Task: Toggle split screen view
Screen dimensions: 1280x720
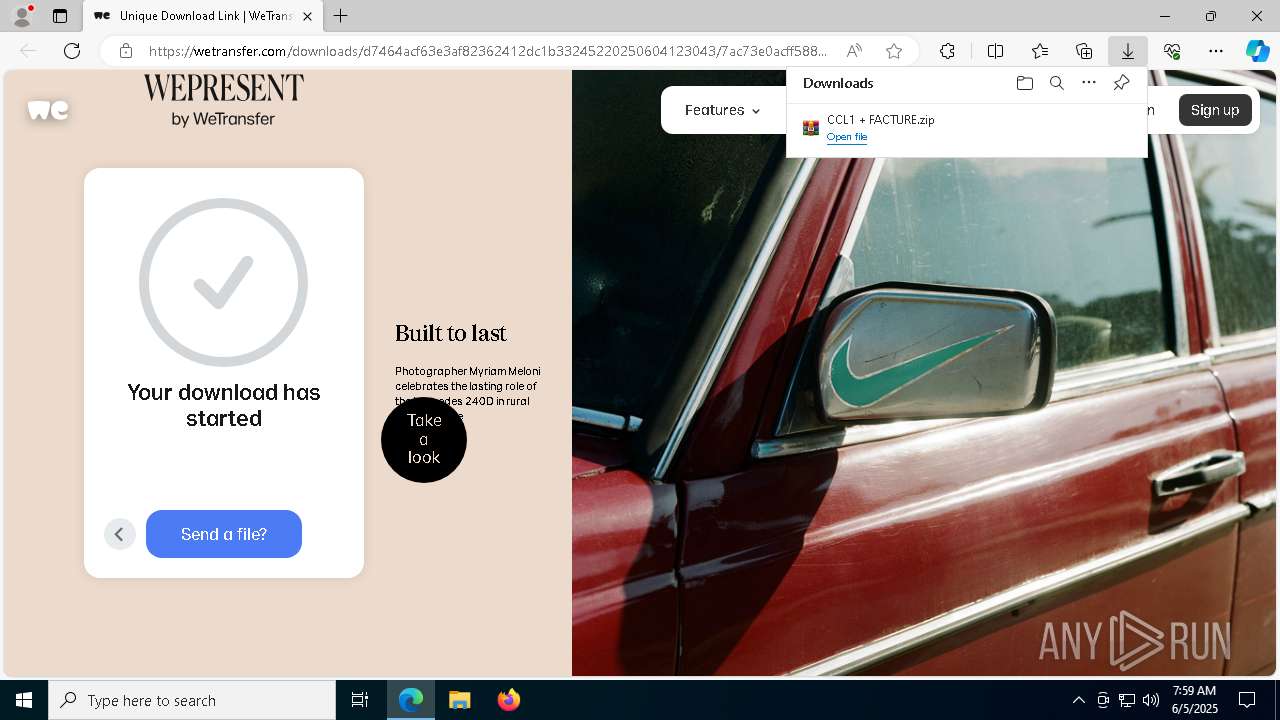Action: coord(996,51)
